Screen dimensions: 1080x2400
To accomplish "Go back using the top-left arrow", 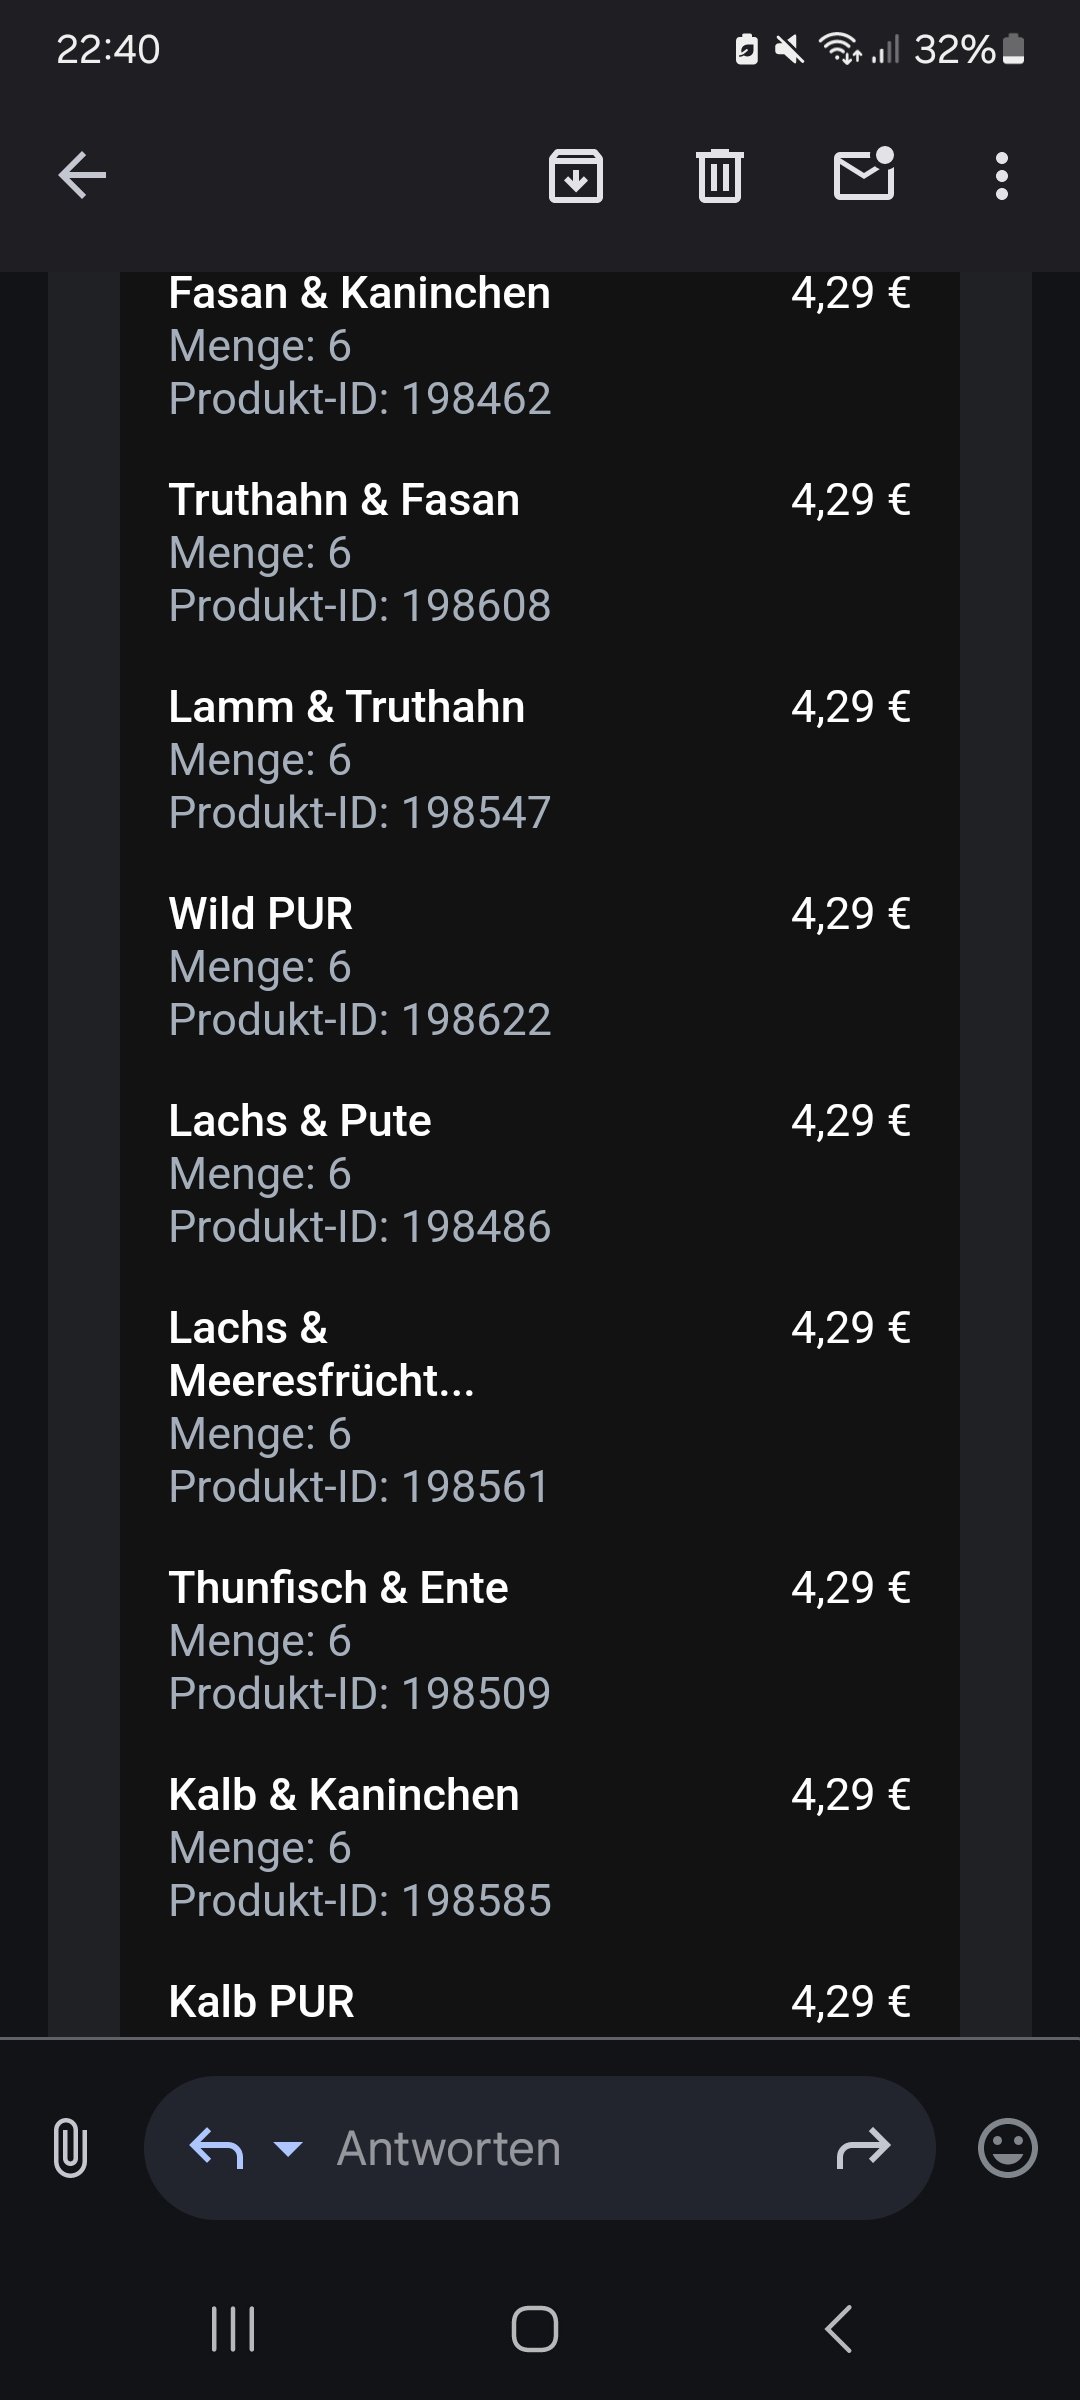I will (x=82, y=176).
